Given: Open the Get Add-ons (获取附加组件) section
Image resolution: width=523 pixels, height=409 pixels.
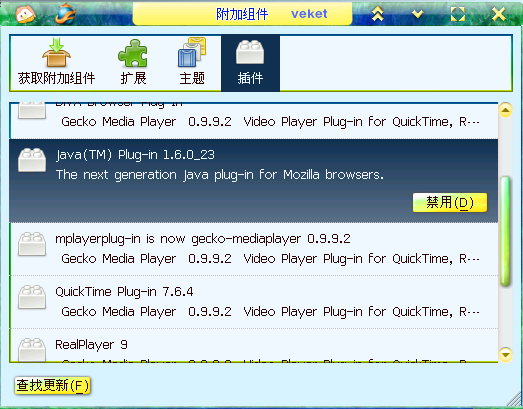Looking at the screenshot, I should [56, 62].
